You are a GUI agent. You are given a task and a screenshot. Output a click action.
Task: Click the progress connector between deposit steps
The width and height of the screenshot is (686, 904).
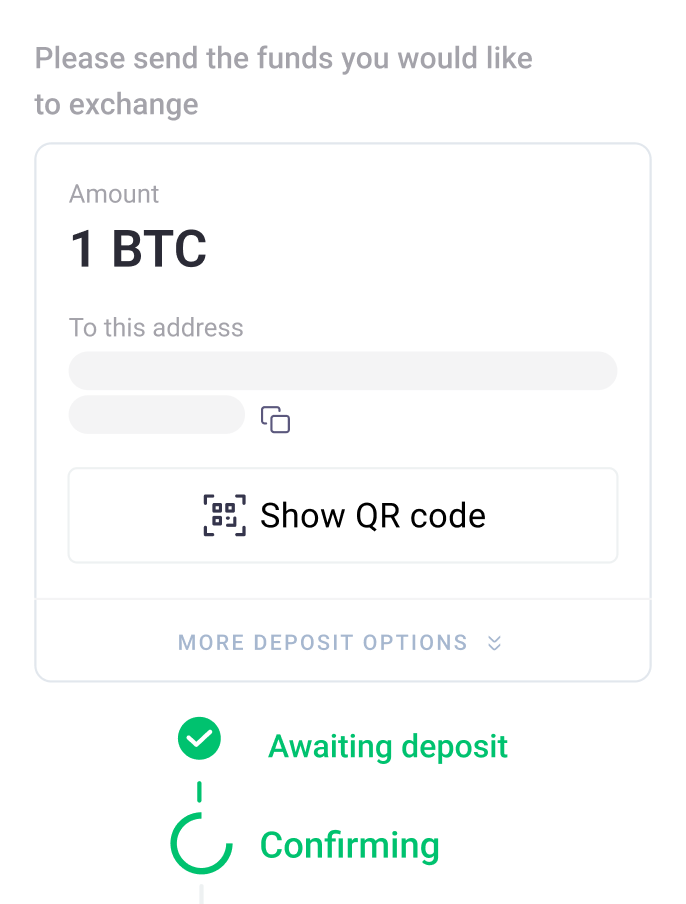[199, 793]
